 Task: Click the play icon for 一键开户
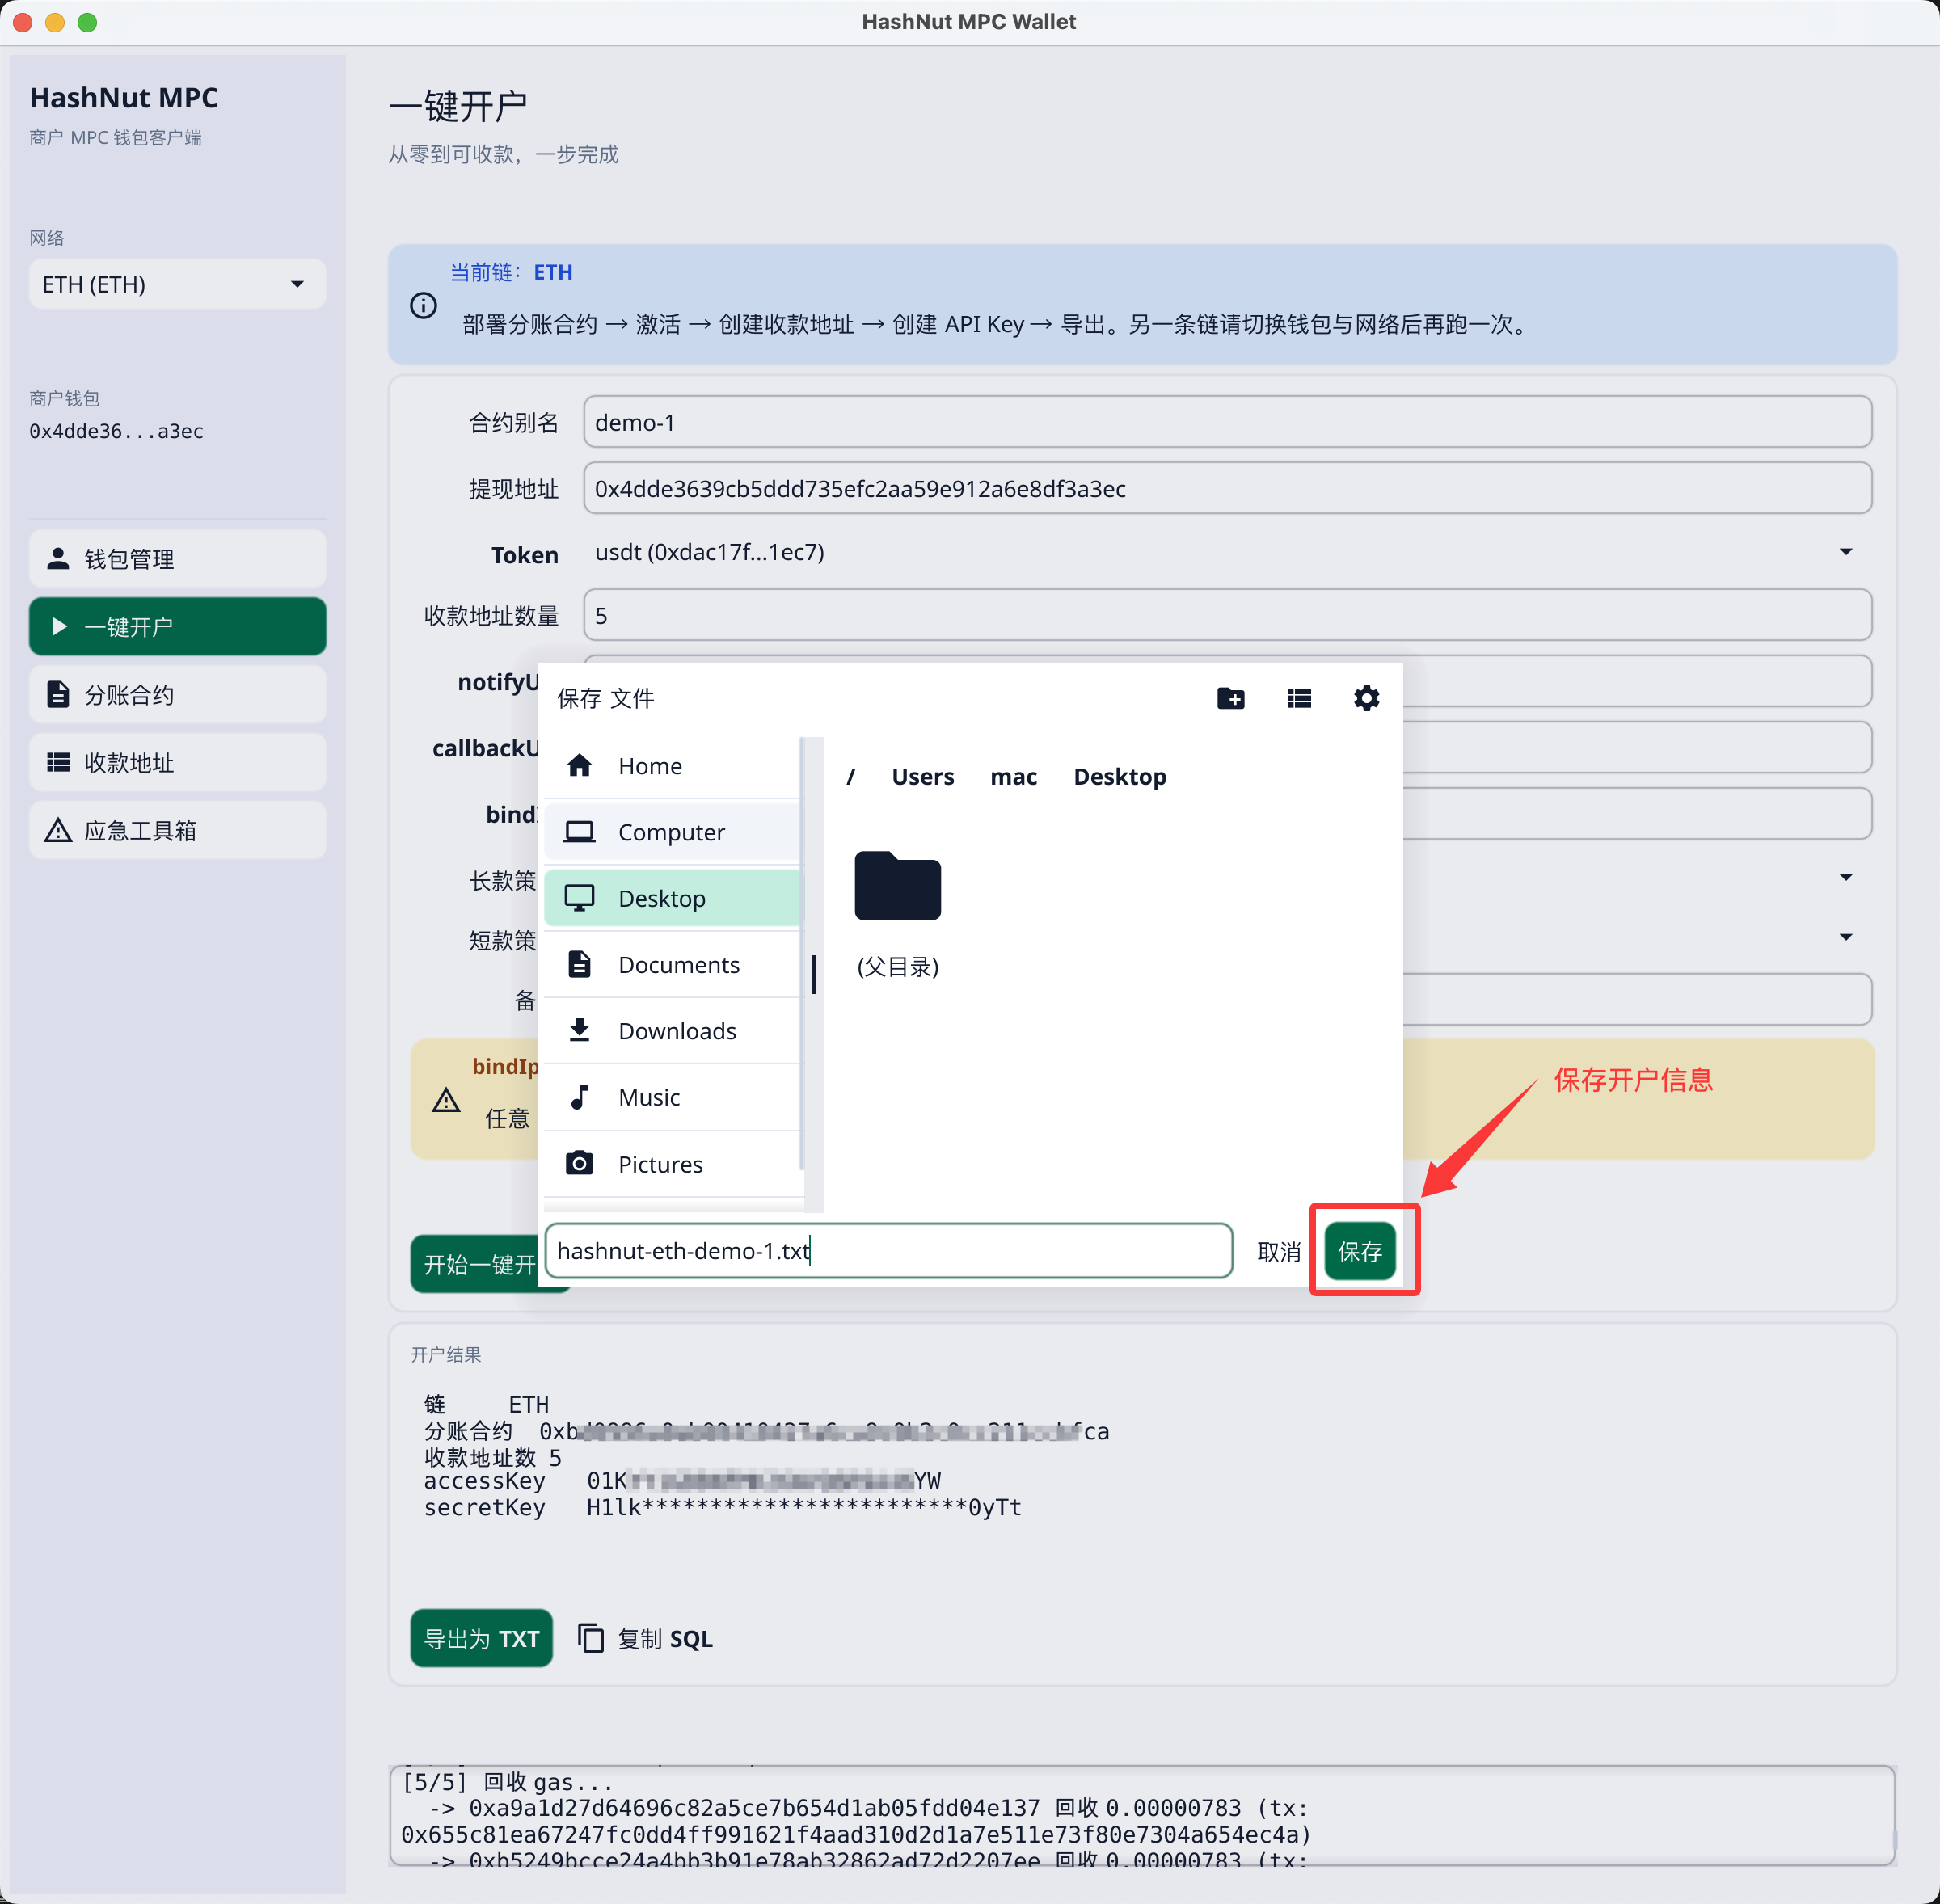click(x=59, y=626)
